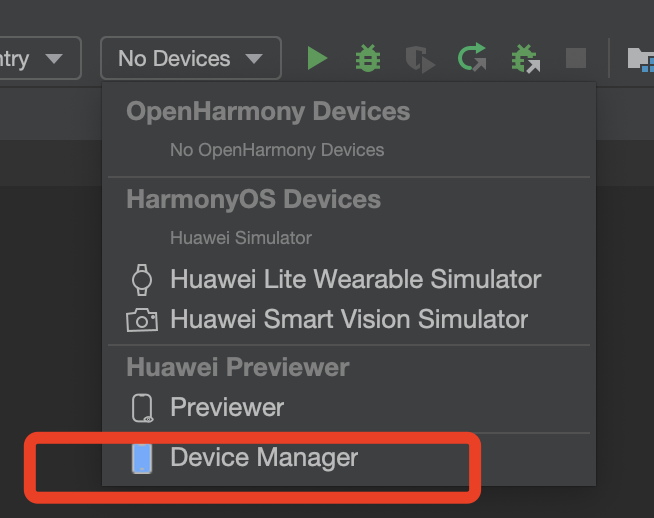Click the green Run play button
654x518 pixels.
click(x=317, y=59)
